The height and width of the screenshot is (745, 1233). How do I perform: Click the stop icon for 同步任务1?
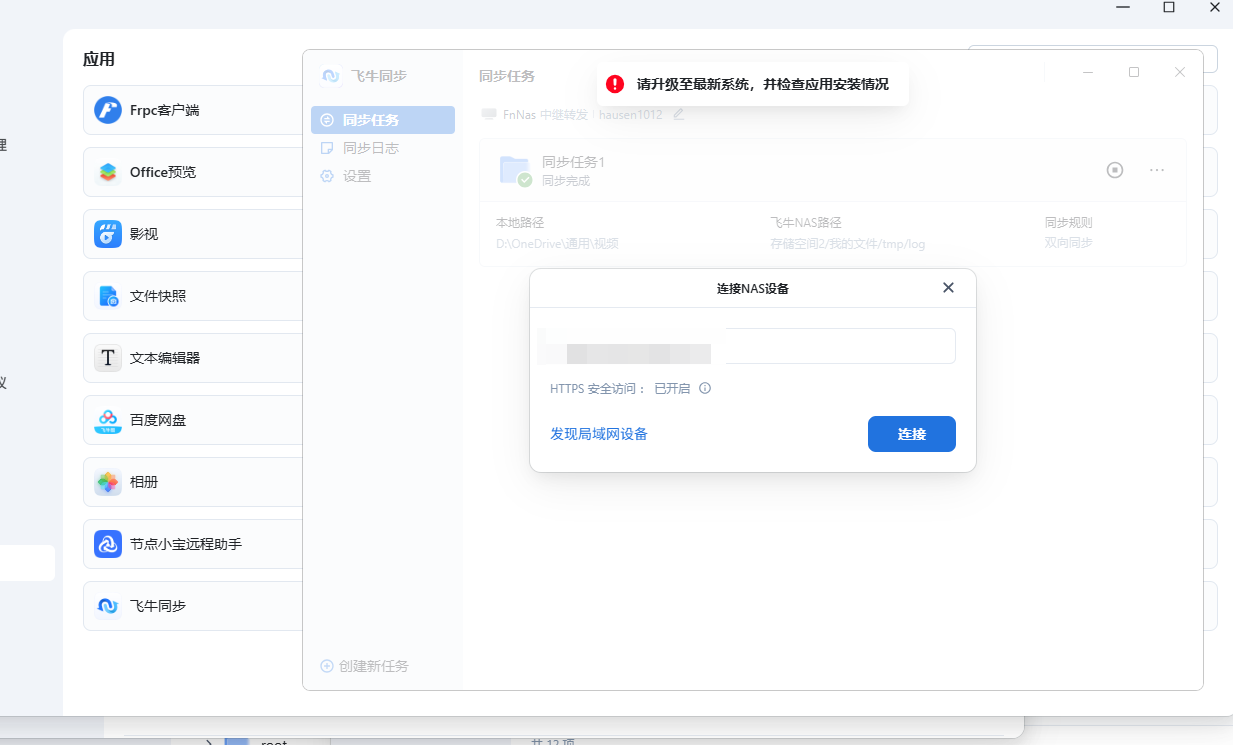pyautogui.click(x=1115, y=170)
